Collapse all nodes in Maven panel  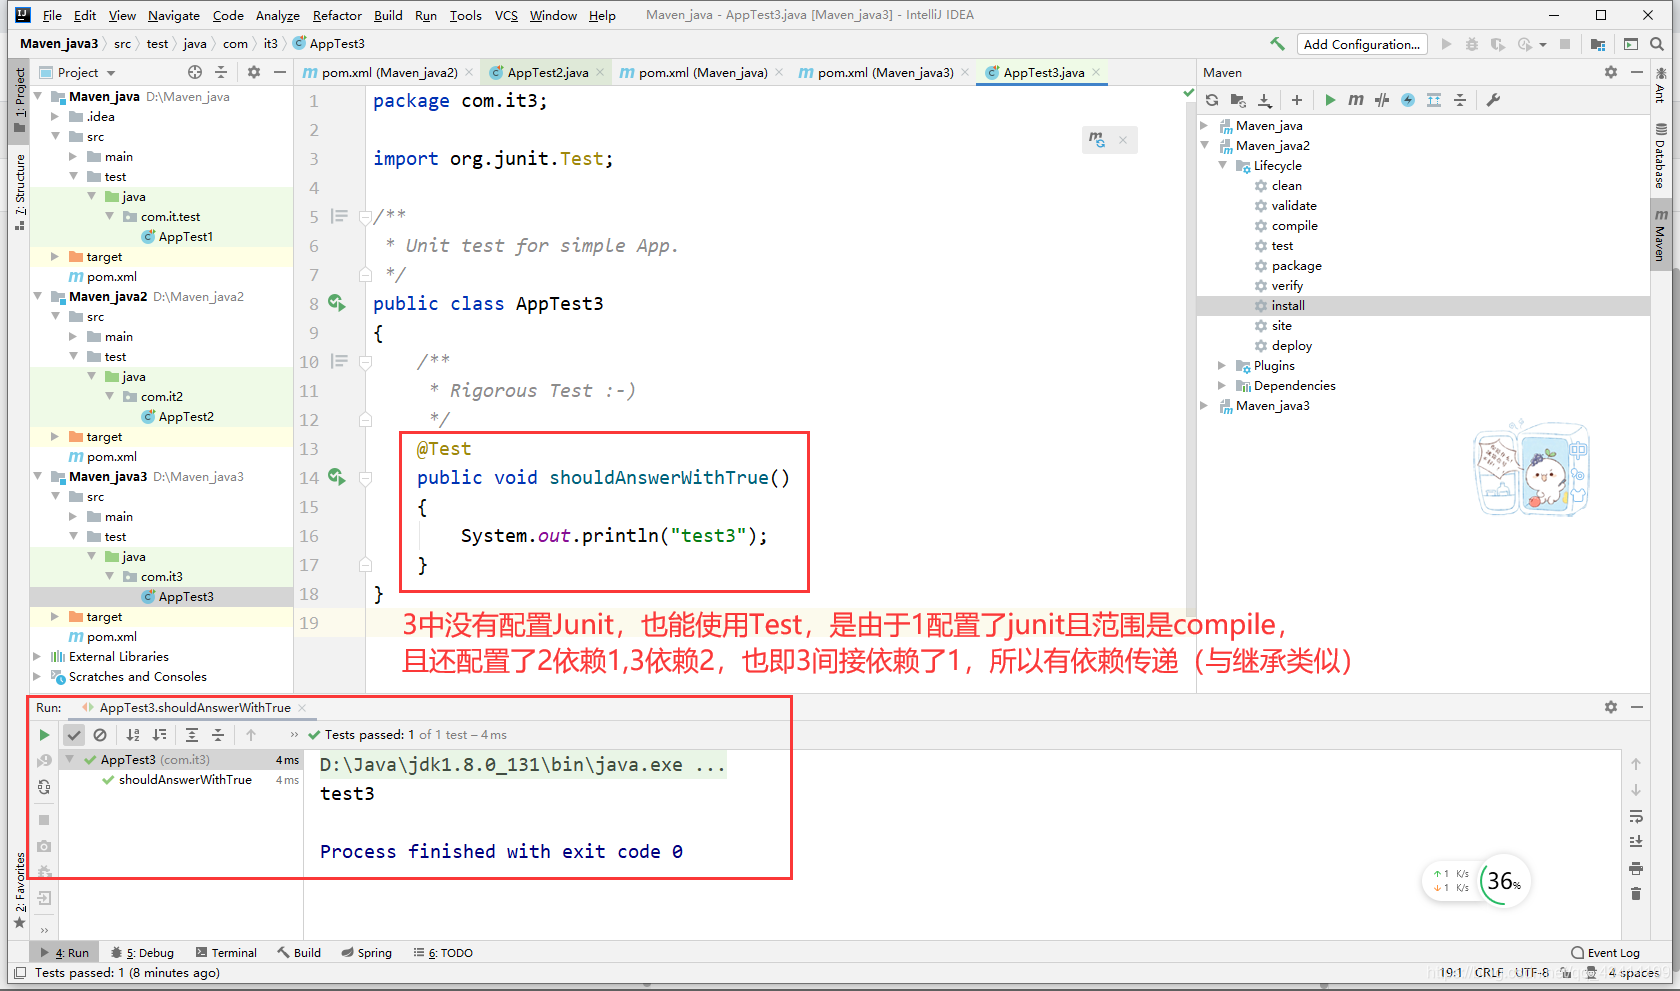[x=1460, y=100]
